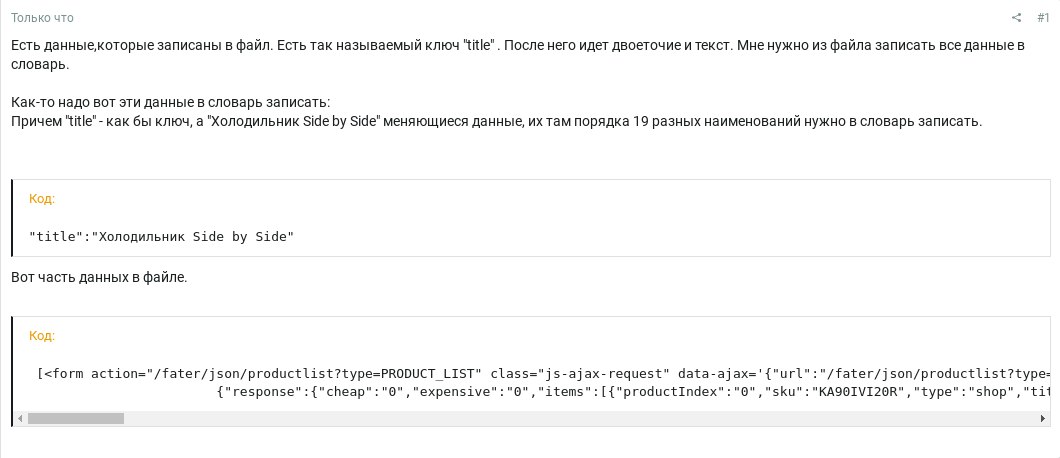Click the text "Вот часть данных в файле."

pyautogui.click(x=99, y=278)
